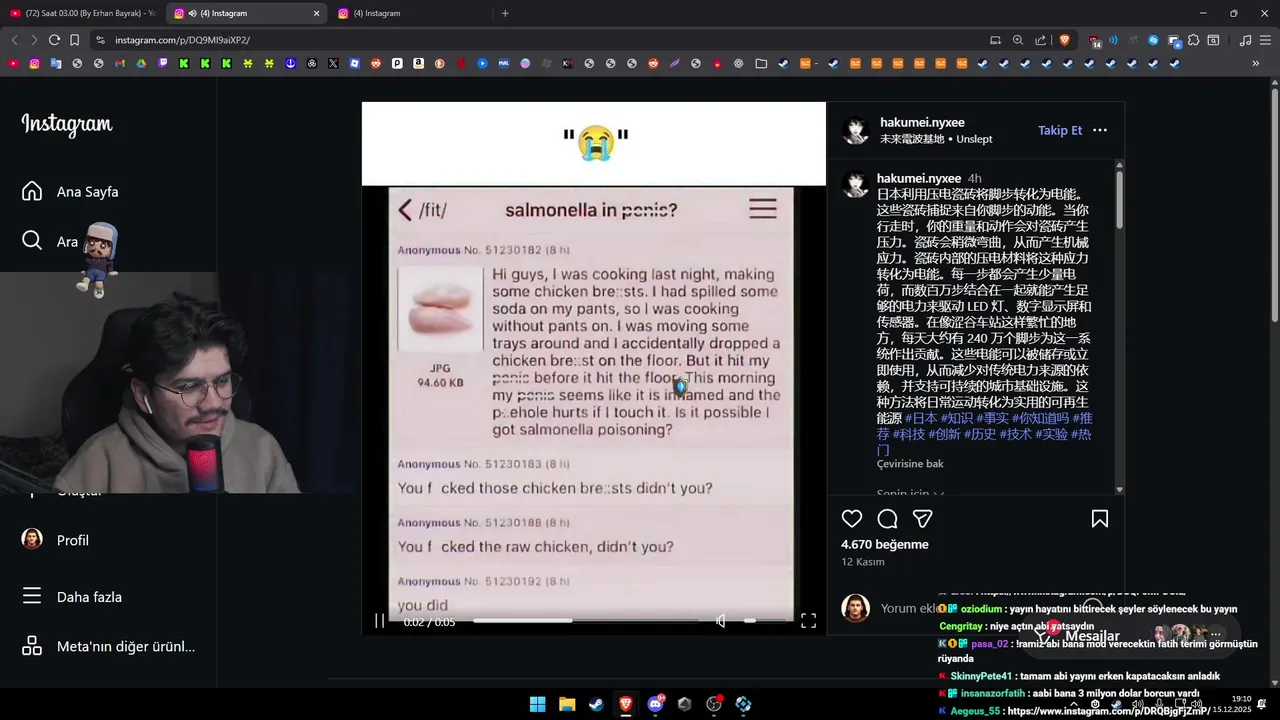
Task: Open Discord from taskbar
Action: tap(655, 704)
